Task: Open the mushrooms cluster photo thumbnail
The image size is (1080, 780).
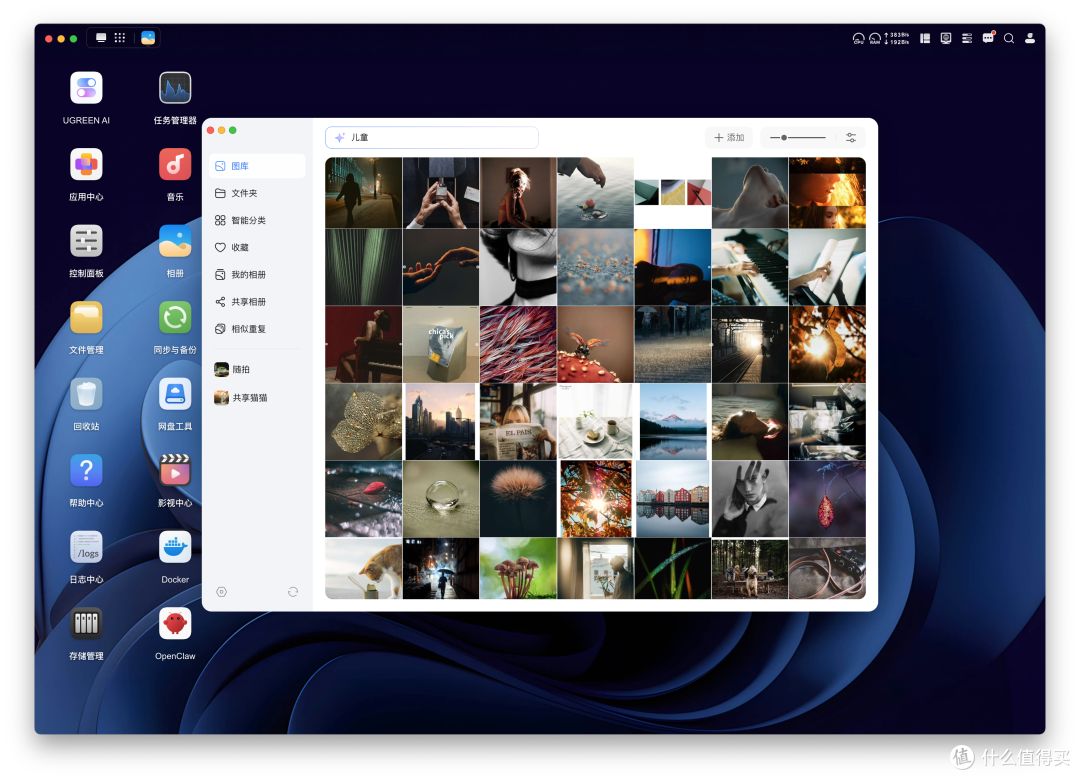Action: point(518,568)
